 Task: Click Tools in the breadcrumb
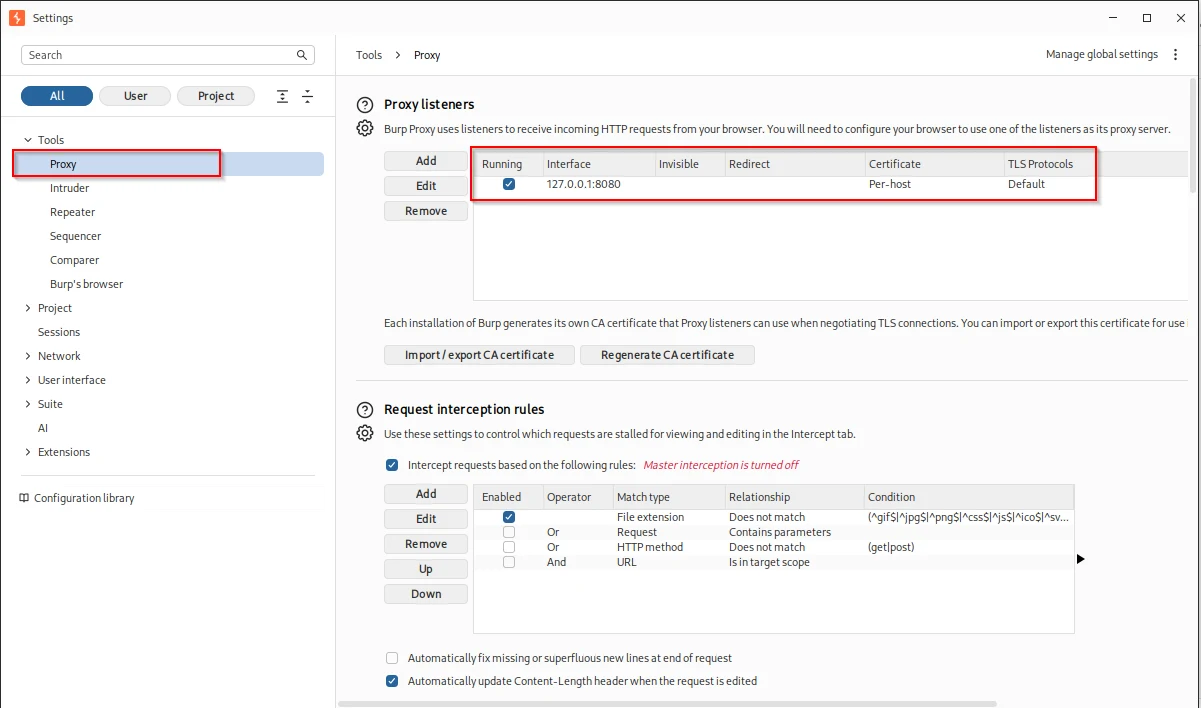(x=369, y=55)
